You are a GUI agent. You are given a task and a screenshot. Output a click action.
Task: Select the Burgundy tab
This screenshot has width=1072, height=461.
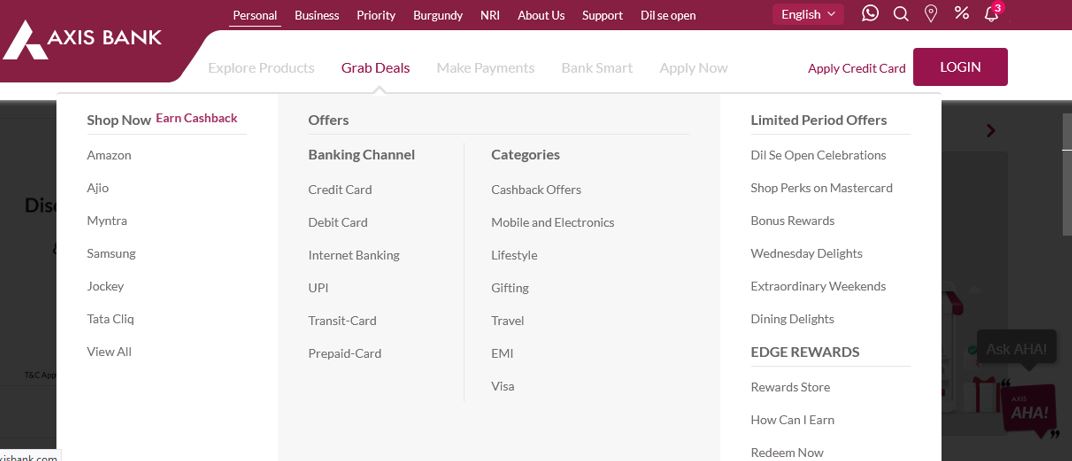[438, 15]
